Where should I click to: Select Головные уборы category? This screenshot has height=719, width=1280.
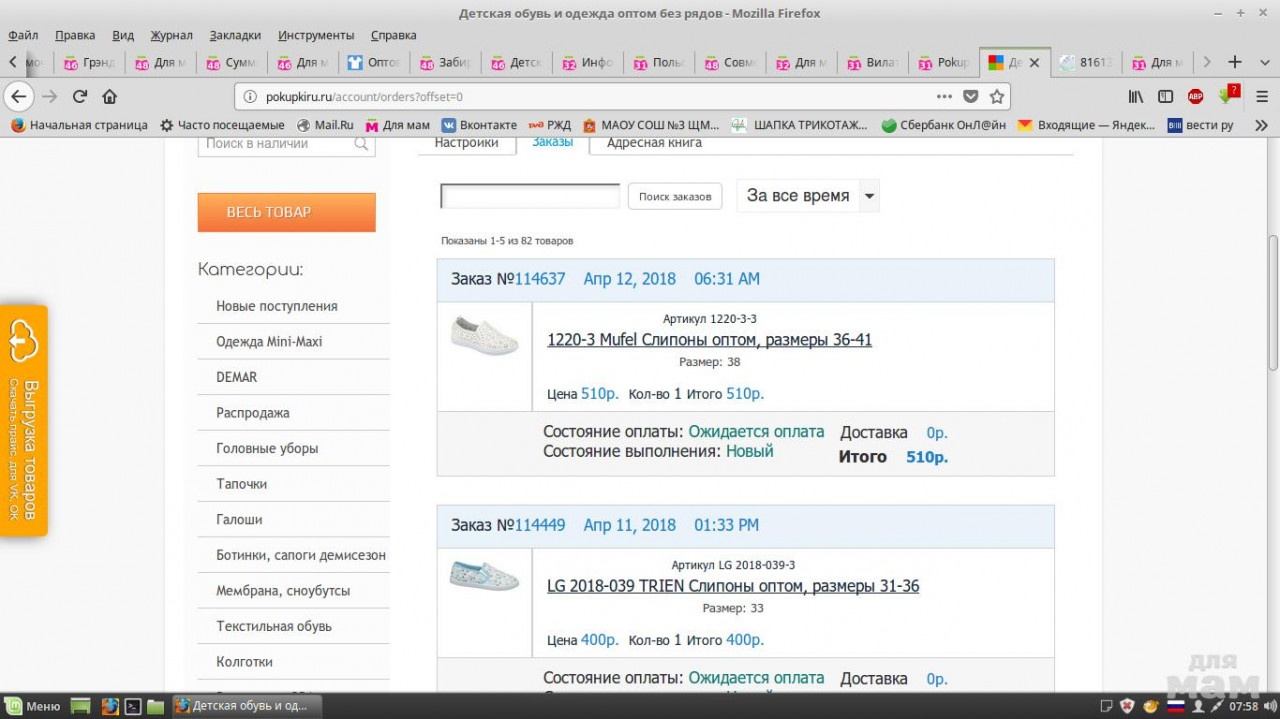(267, 448)
